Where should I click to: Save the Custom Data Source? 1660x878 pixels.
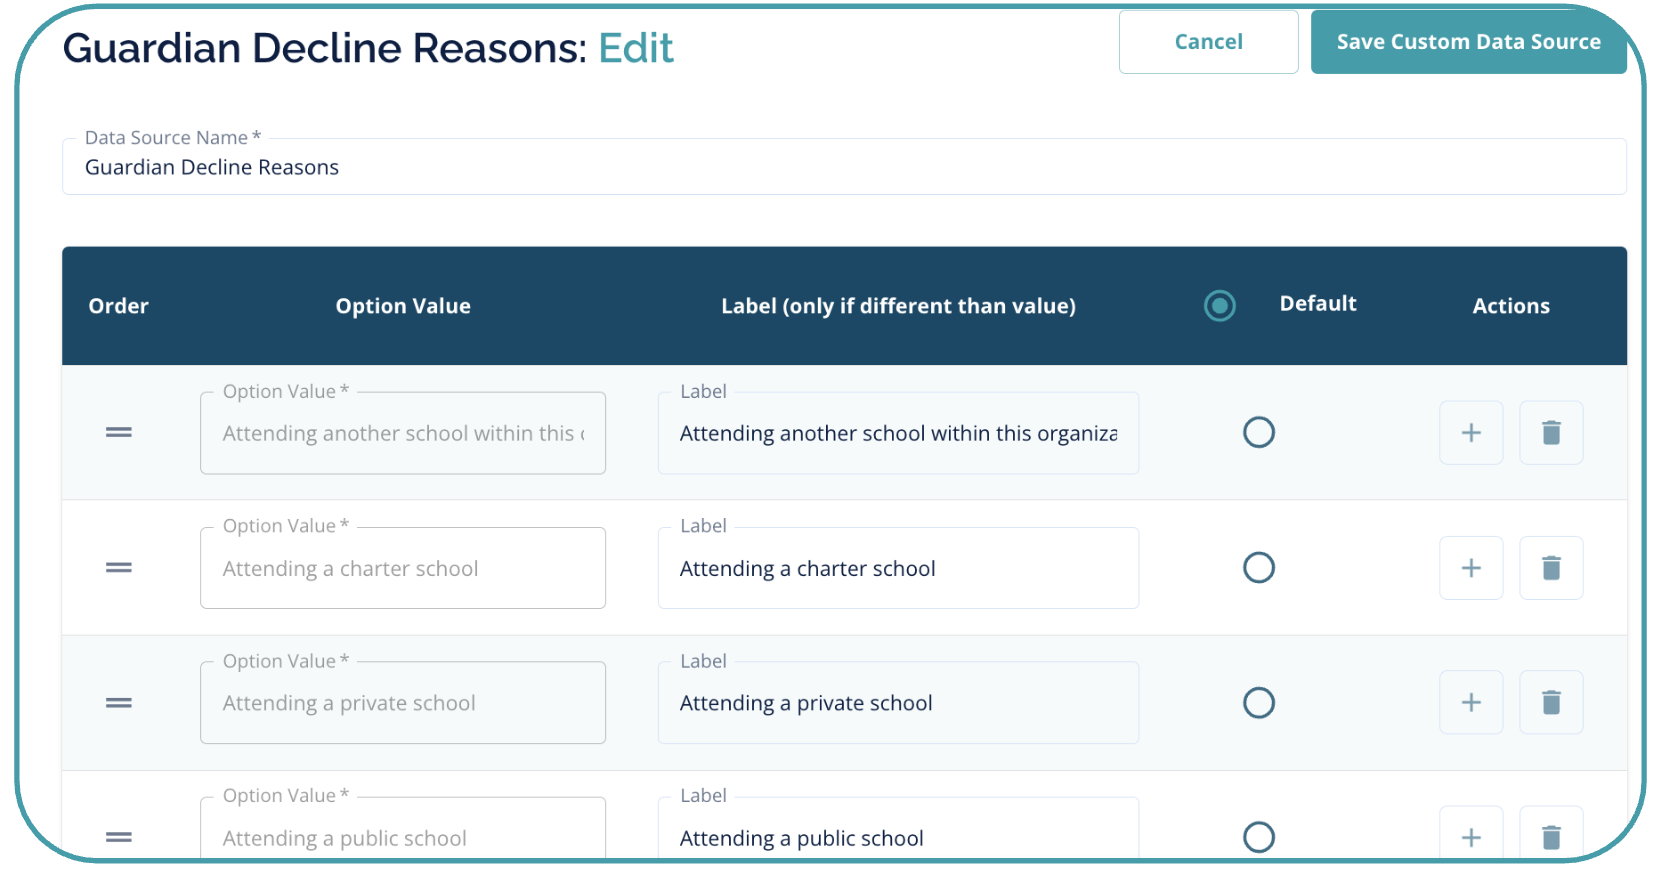pyautogui.click(x=1468, y=42)
